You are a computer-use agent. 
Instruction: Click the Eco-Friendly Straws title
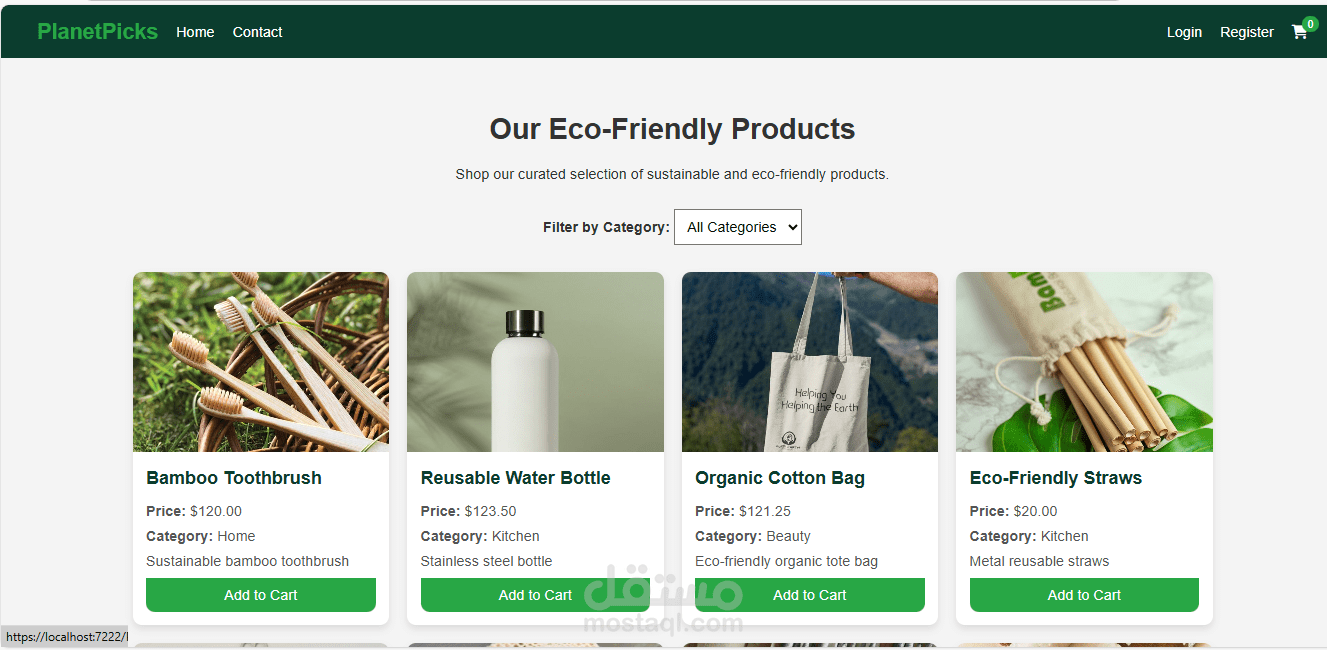coord(1055,478)
